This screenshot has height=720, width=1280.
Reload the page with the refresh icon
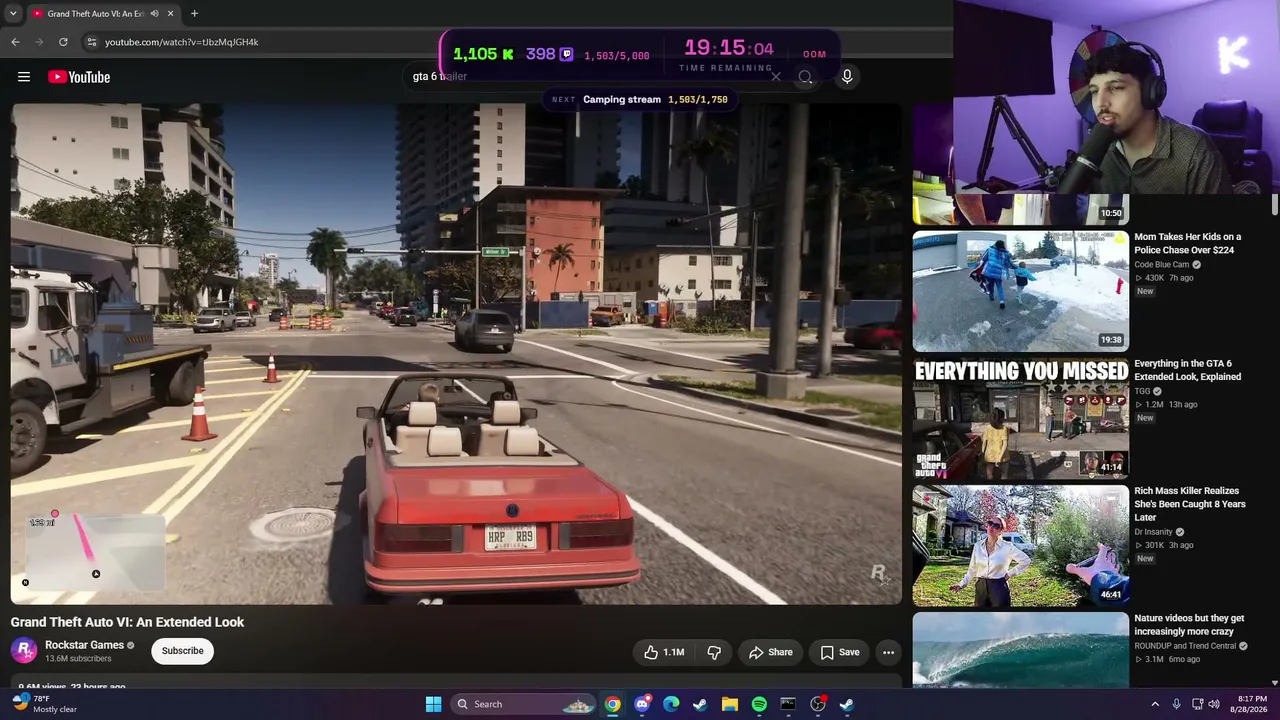point(63,42)
